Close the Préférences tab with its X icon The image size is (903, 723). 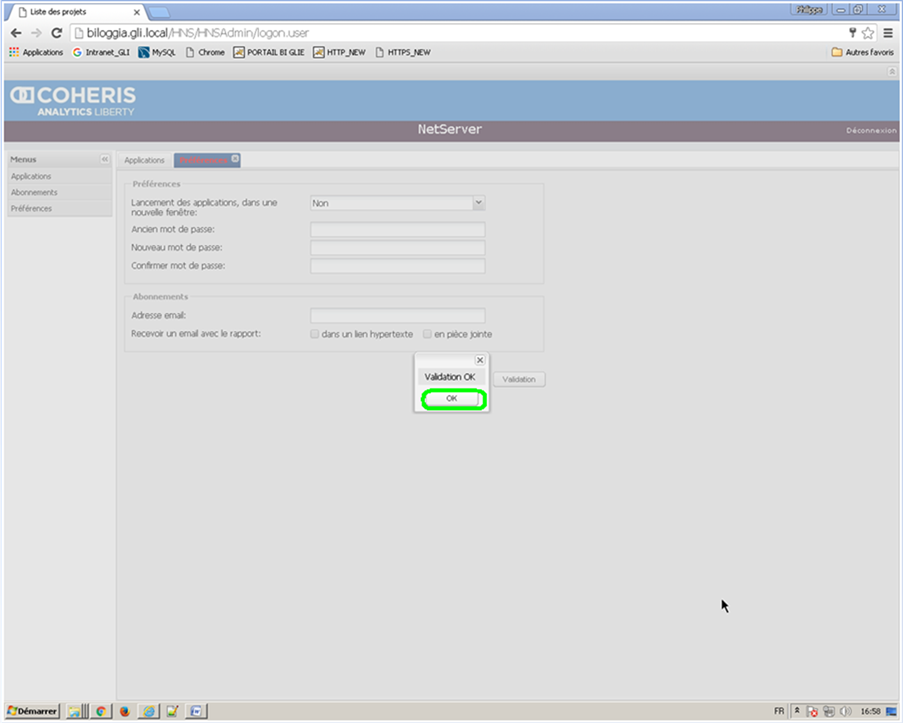click(x=235, y=159)
